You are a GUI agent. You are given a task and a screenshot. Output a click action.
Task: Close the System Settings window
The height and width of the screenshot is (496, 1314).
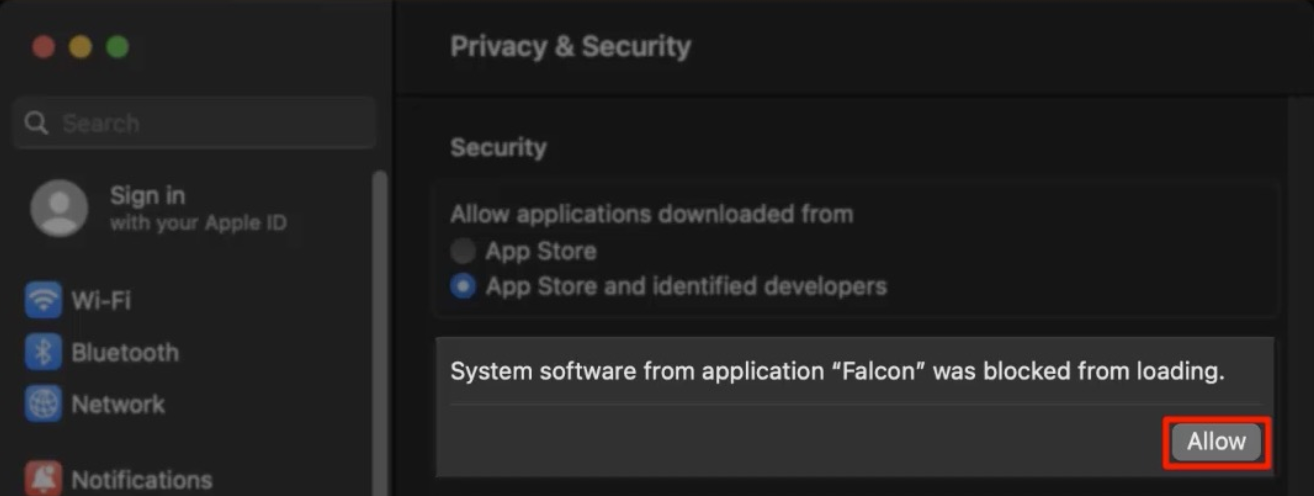tap(43, 47)
